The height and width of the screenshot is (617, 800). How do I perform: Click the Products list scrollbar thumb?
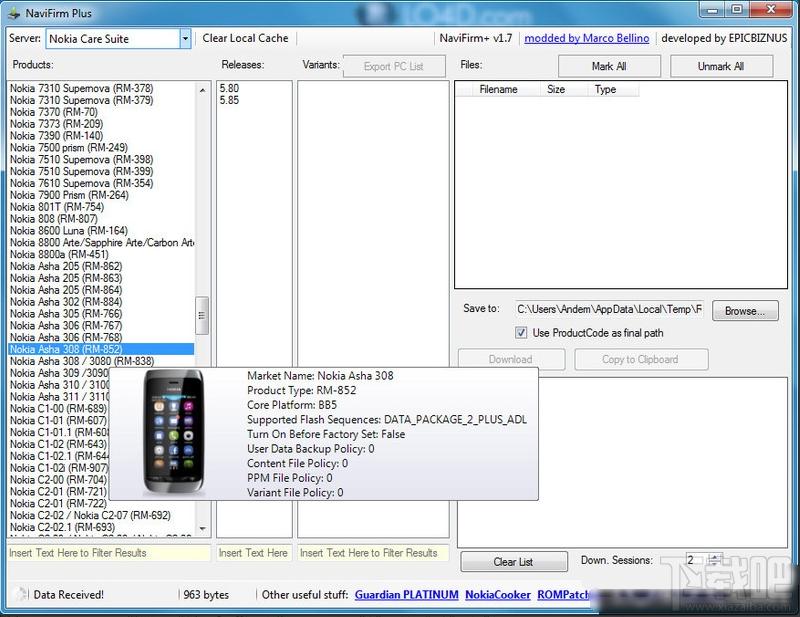(203, 315)
